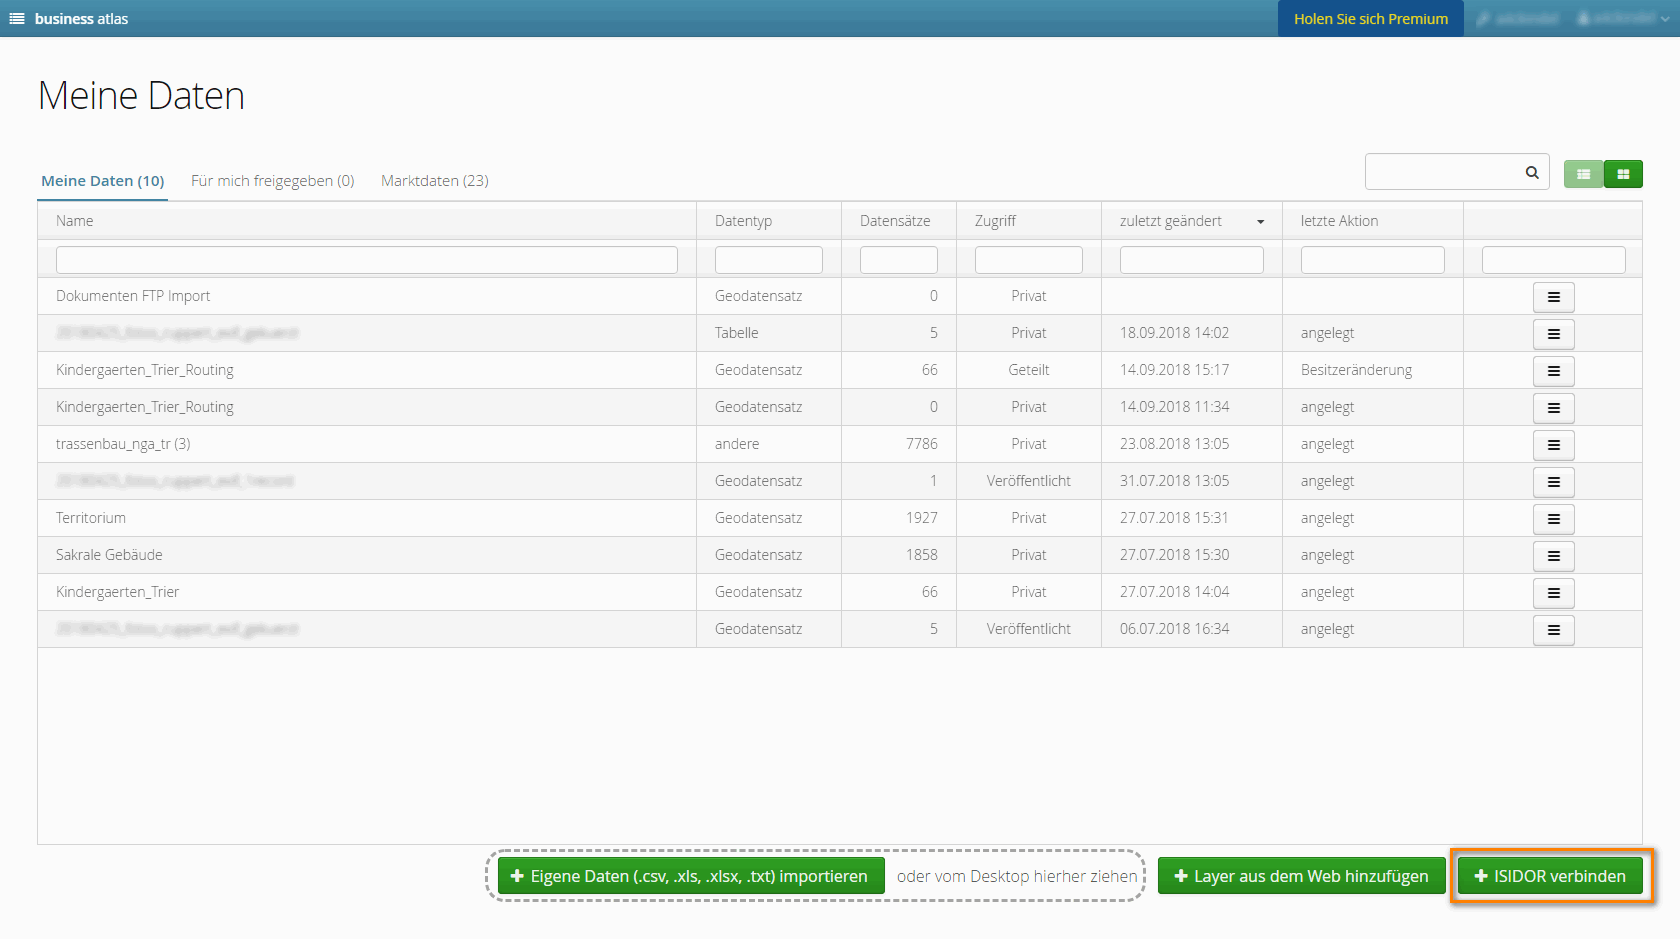Focus the filter field above the action menus
This screenshot has height=939, width=1680.
point(1553,260)
